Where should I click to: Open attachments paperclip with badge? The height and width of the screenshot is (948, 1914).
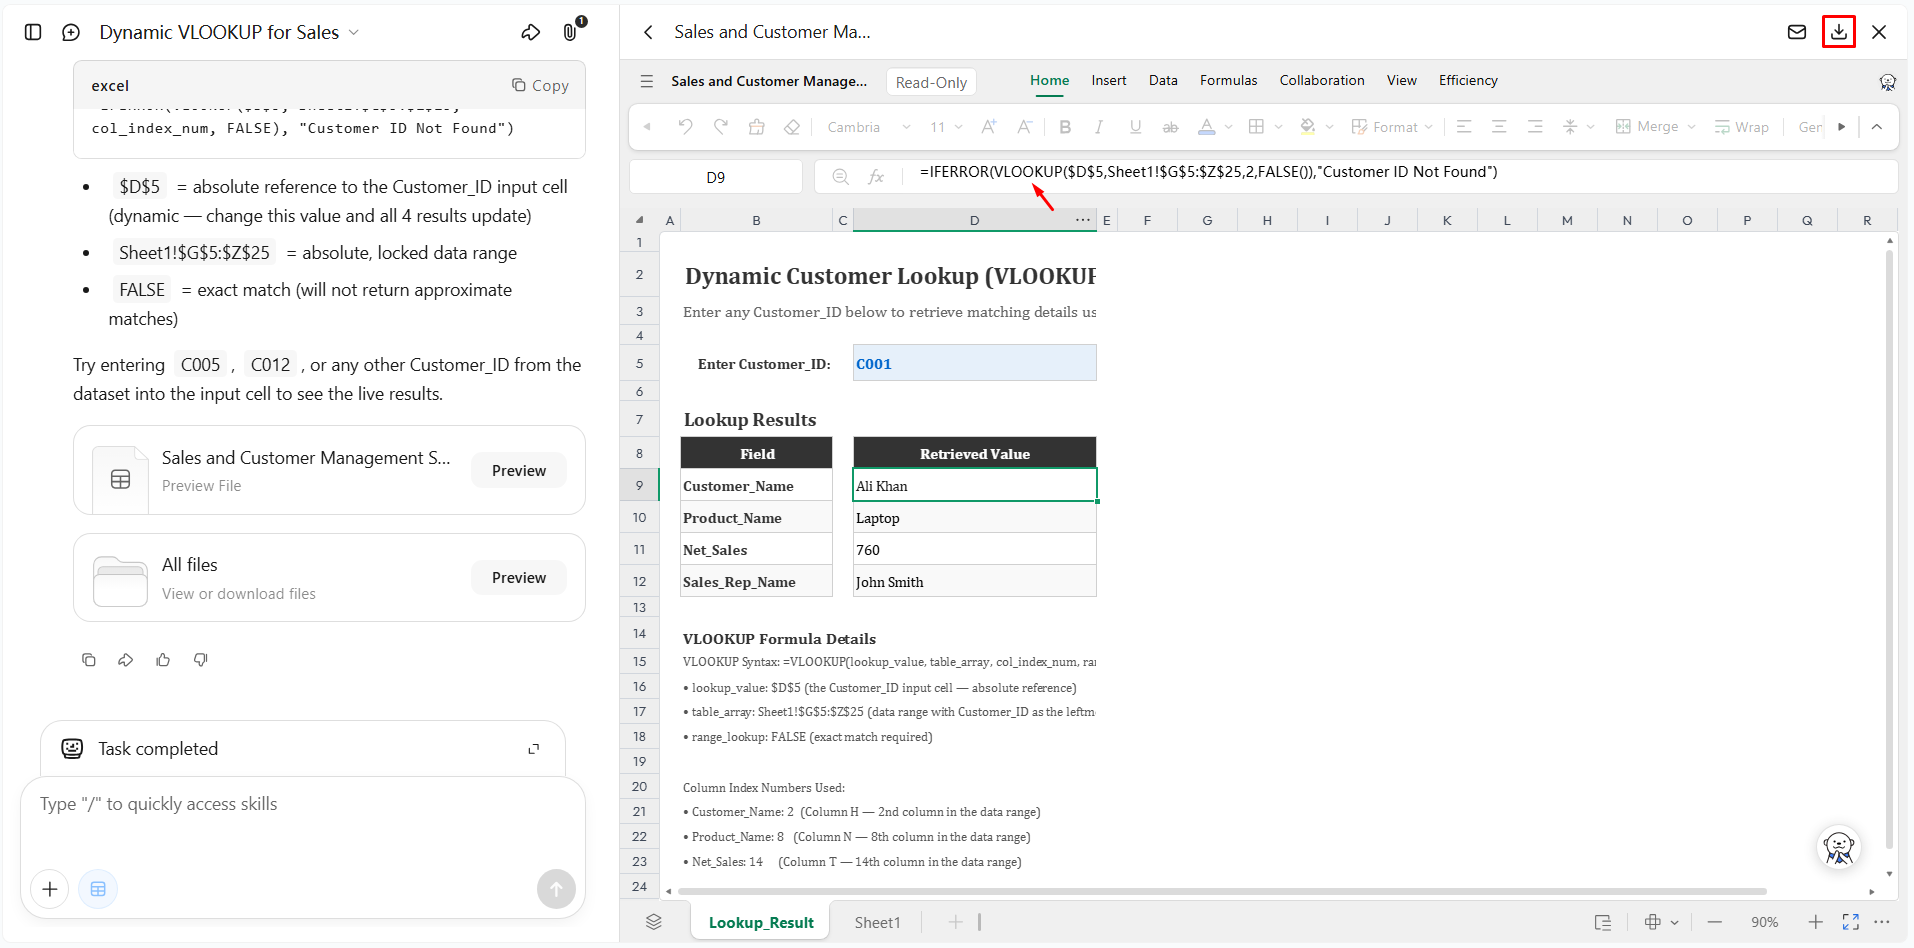click(570, 32)
